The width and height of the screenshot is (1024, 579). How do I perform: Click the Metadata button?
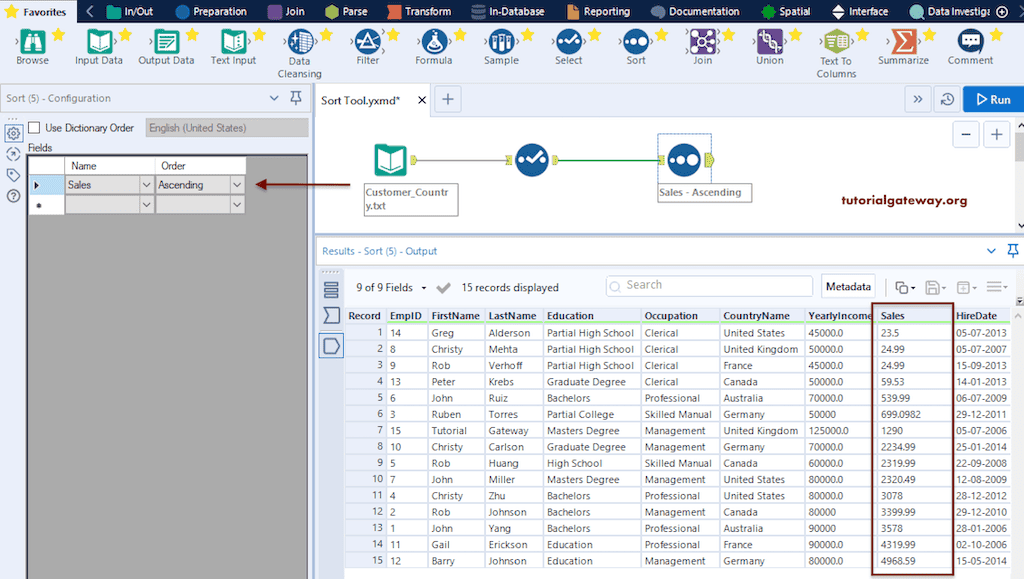point(848,287)
